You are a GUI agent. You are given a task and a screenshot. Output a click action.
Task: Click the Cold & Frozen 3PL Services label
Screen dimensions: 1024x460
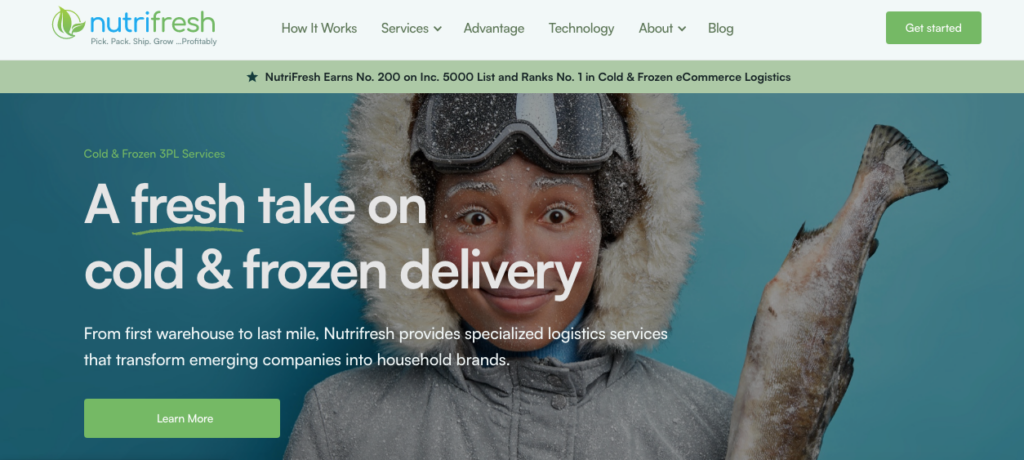coord(154,154)
